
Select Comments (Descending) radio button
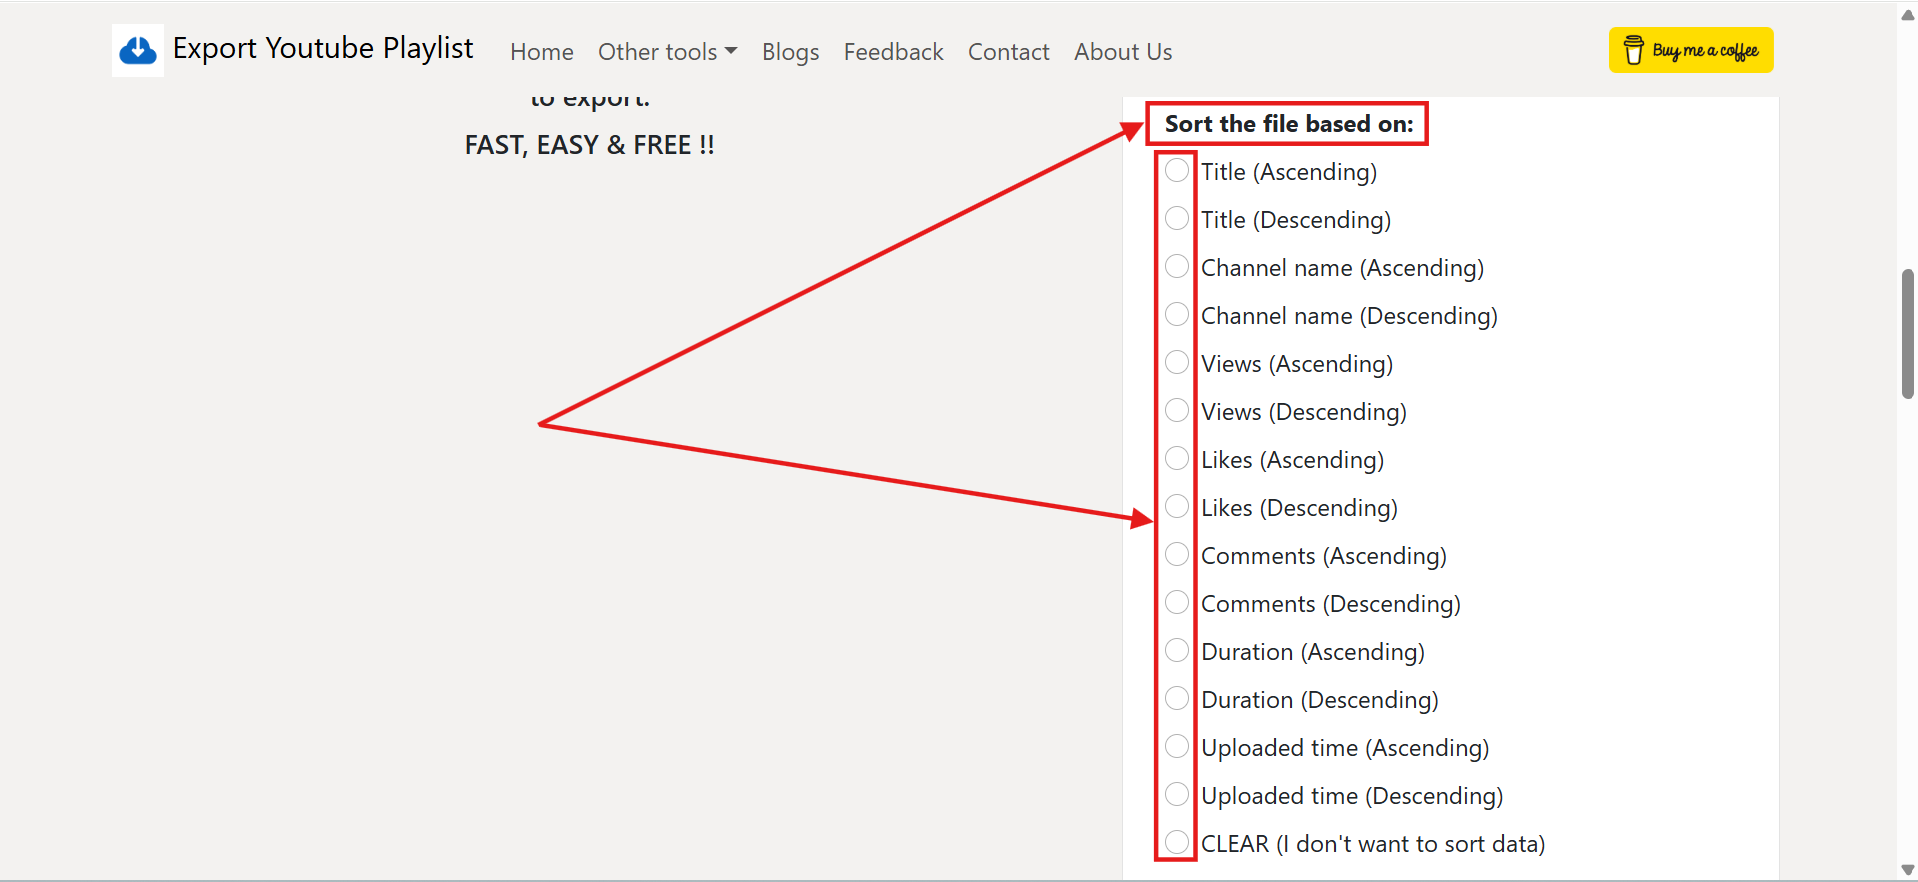pos(1177,602)
